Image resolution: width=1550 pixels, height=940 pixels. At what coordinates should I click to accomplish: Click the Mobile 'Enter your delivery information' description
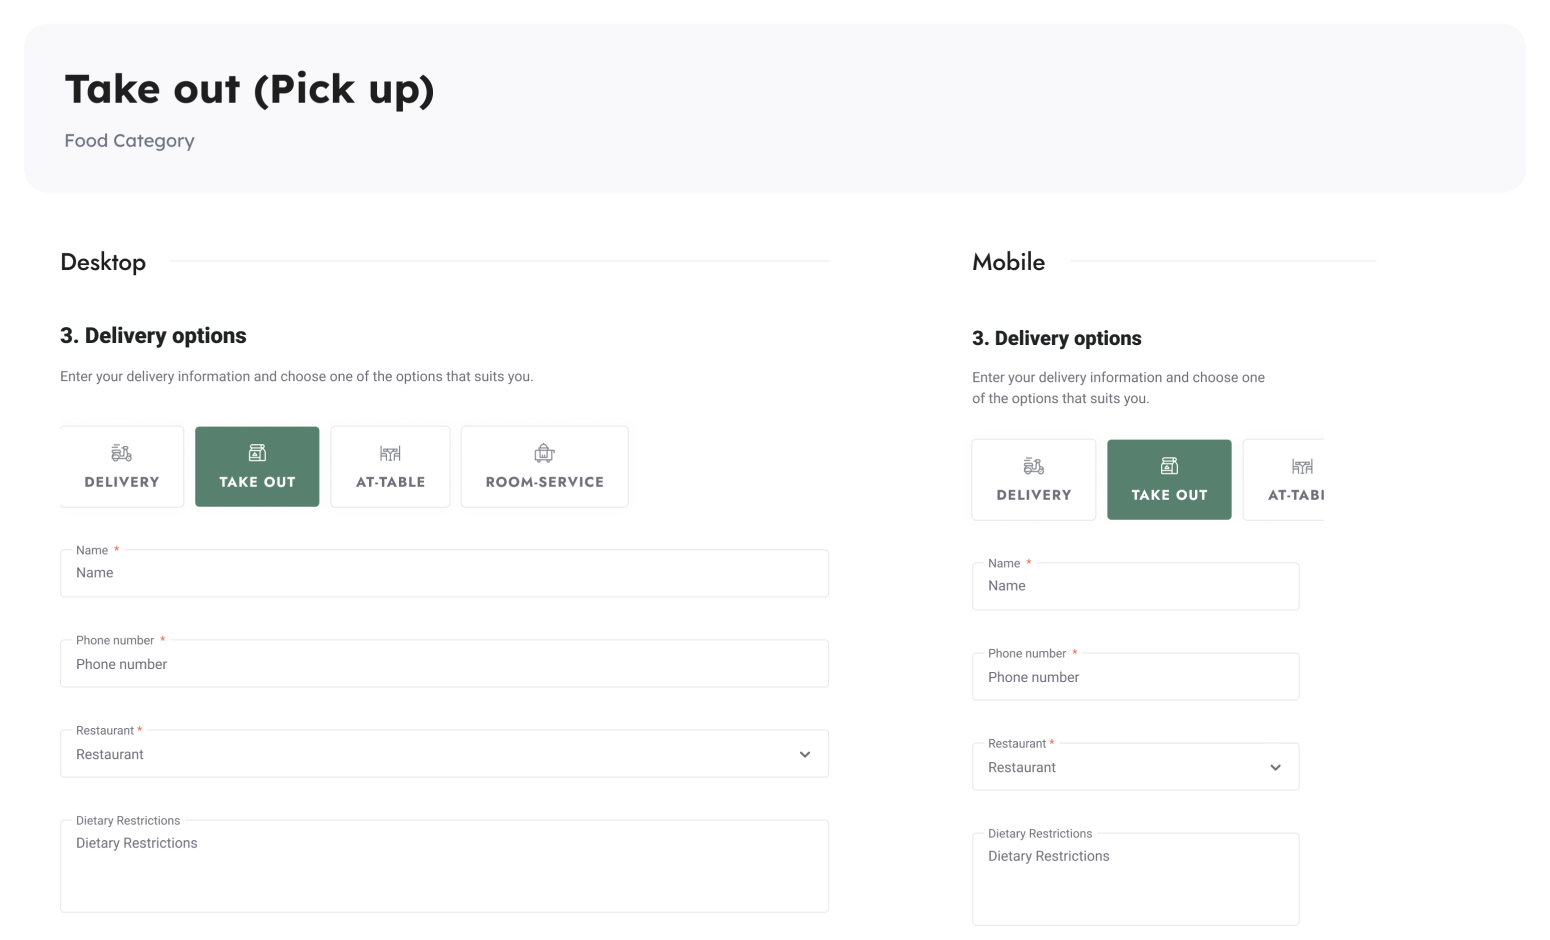pyautogui.click(x=1118, y=388)
